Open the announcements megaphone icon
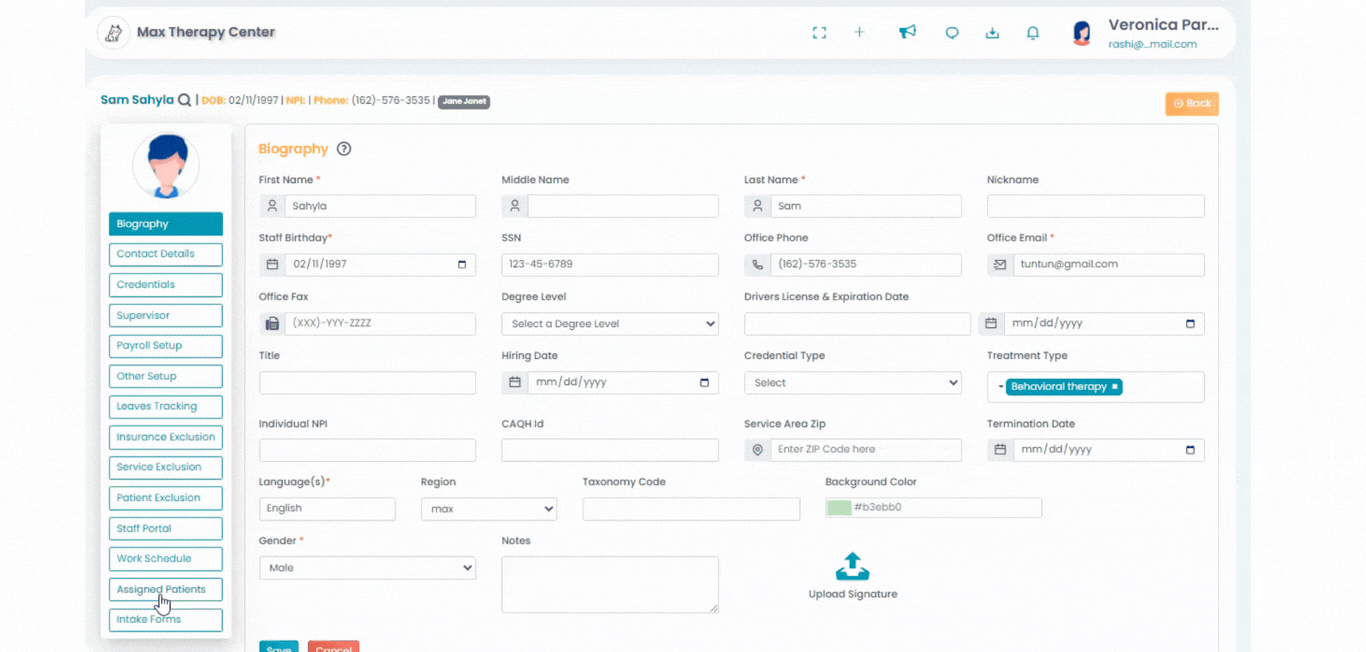1366x652 pixels. [x=907, y=32]
